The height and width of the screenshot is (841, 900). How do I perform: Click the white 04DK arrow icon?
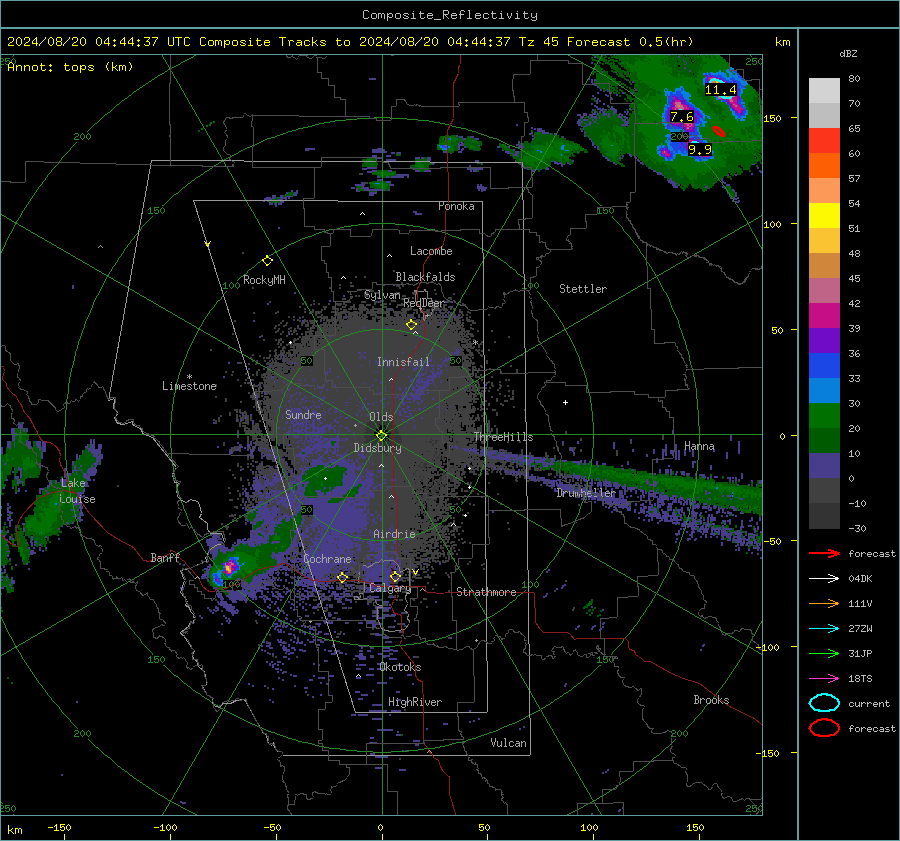coord(824,579)
